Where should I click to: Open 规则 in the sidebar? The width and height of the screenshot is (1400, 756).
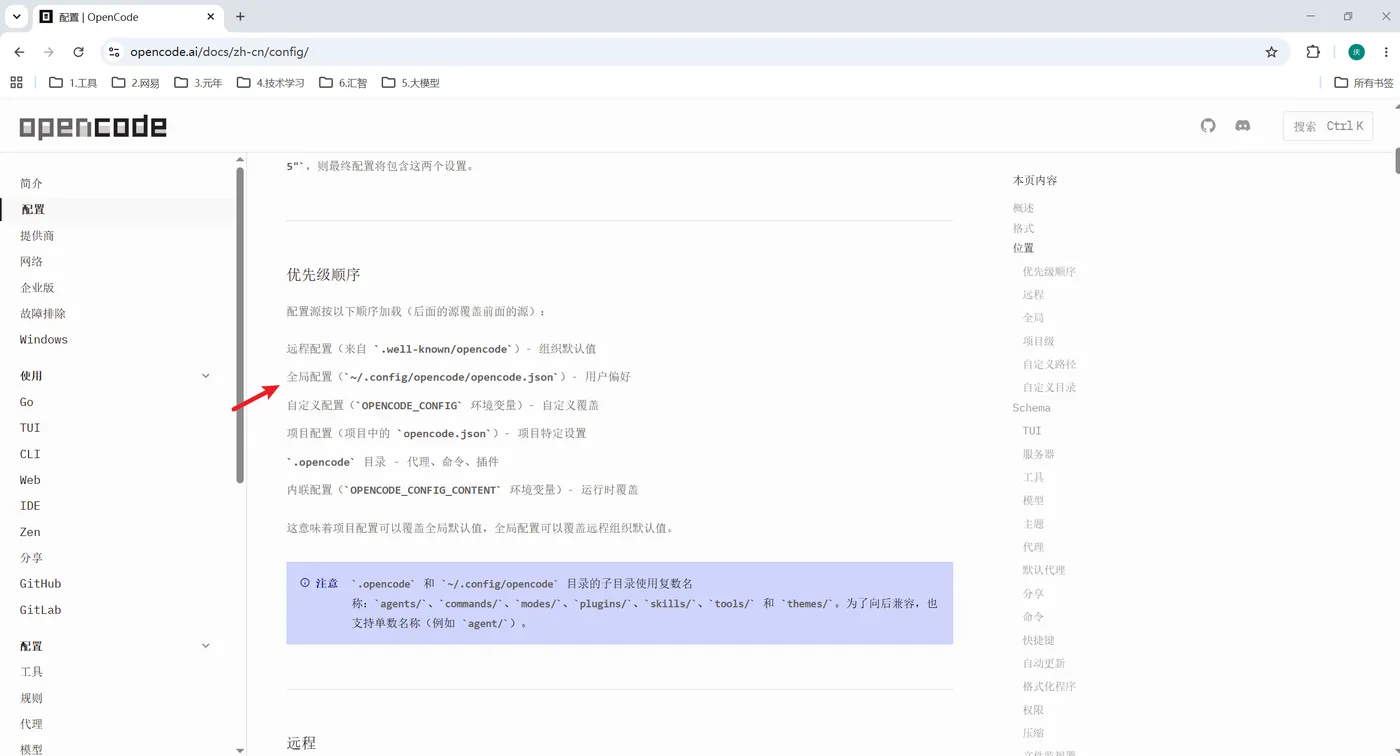32,698
